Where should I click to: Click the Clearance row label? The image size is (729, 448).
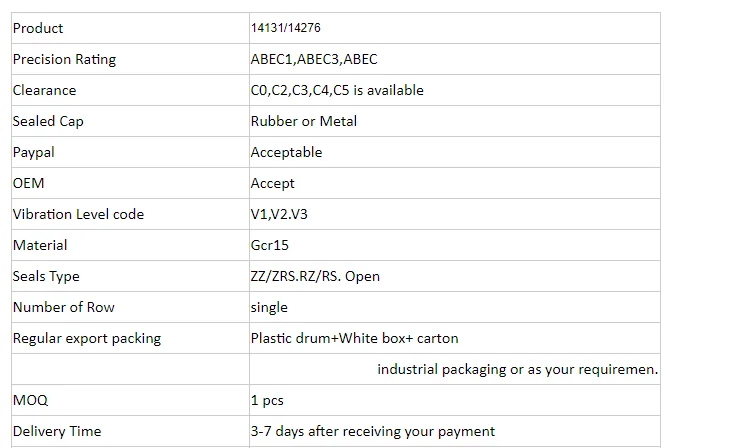pos(44,90)
